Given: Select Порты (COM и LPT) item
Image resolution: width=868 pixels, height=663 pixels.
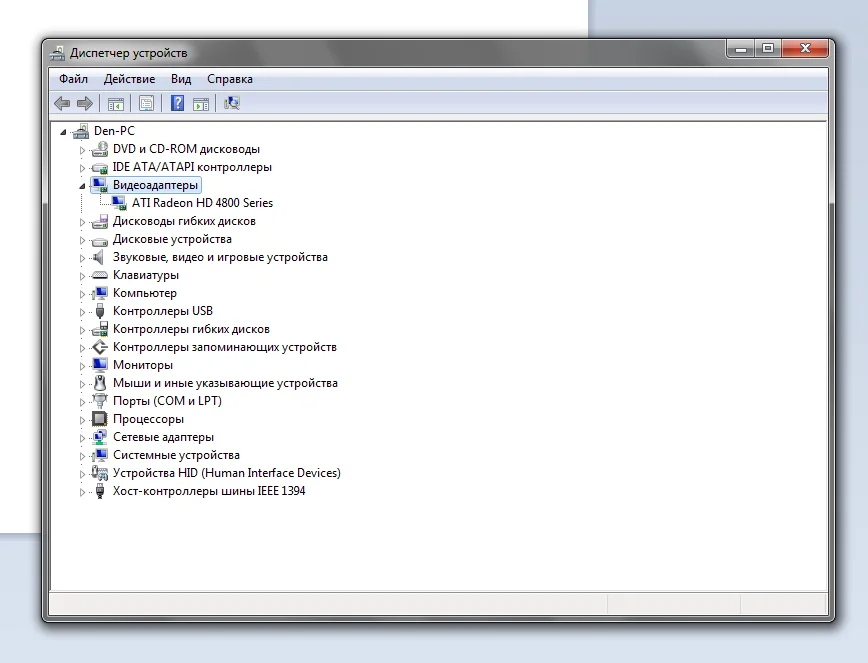Looking at the screenshot, I should 167,401.
